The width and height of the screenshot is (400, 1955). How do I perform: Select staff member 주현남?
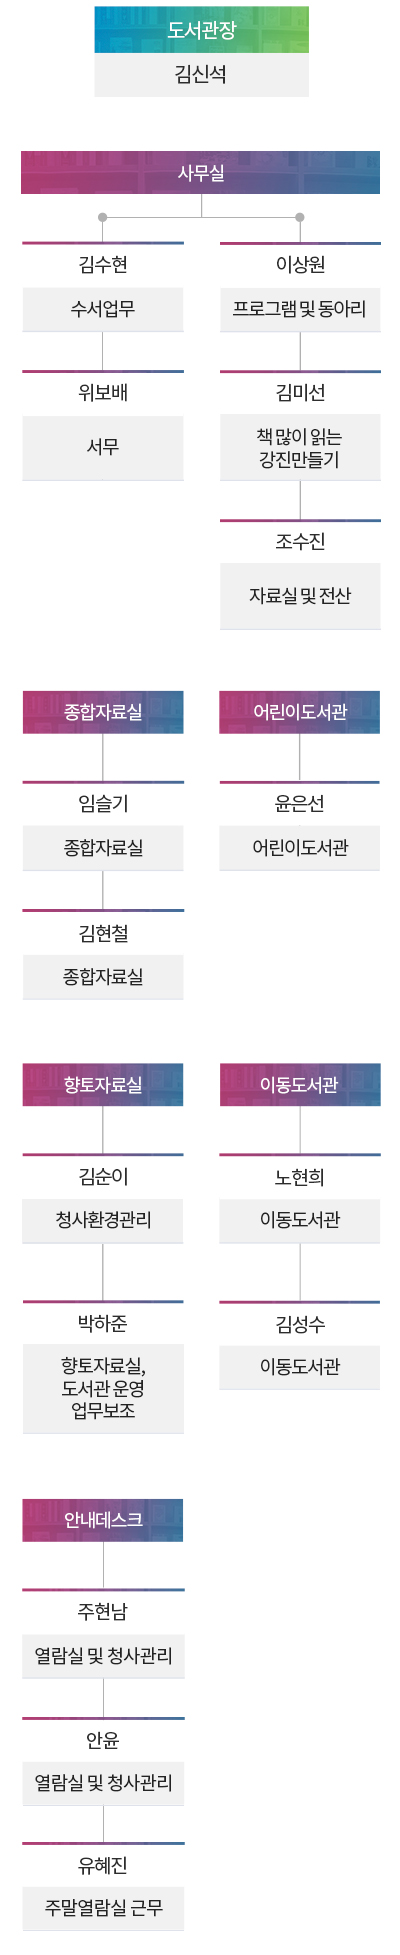coord(103,1612)
